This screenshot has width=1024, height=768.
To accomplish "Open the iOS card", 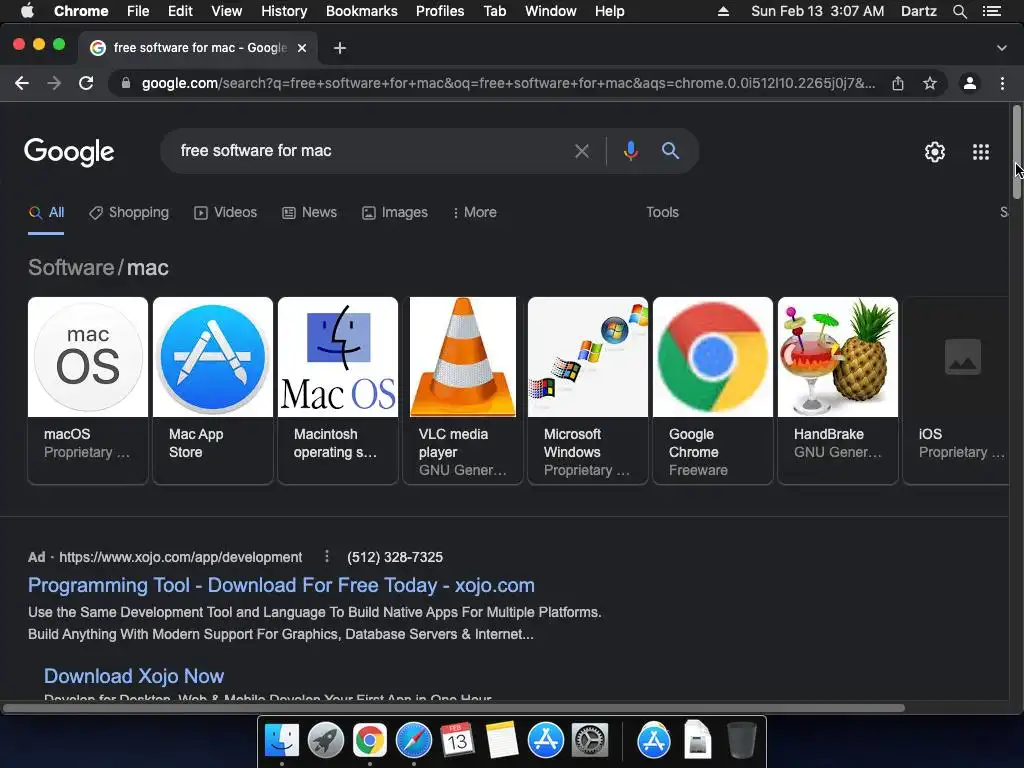I will pyautogui.click(x=957, y=391).
